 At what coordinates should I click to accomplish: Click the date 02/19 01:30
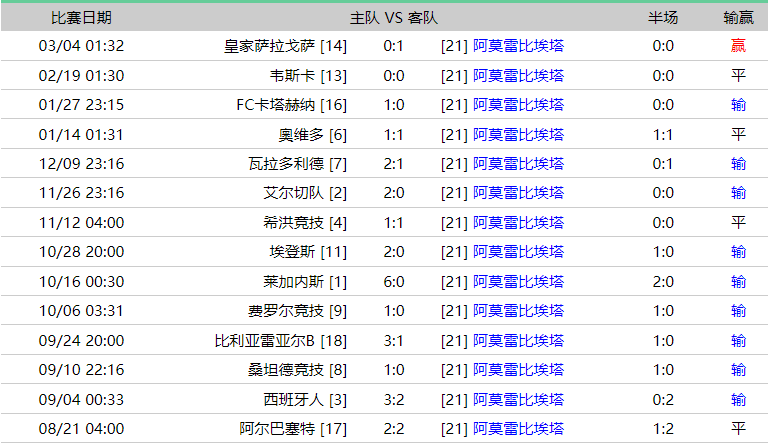click(81, 75)
